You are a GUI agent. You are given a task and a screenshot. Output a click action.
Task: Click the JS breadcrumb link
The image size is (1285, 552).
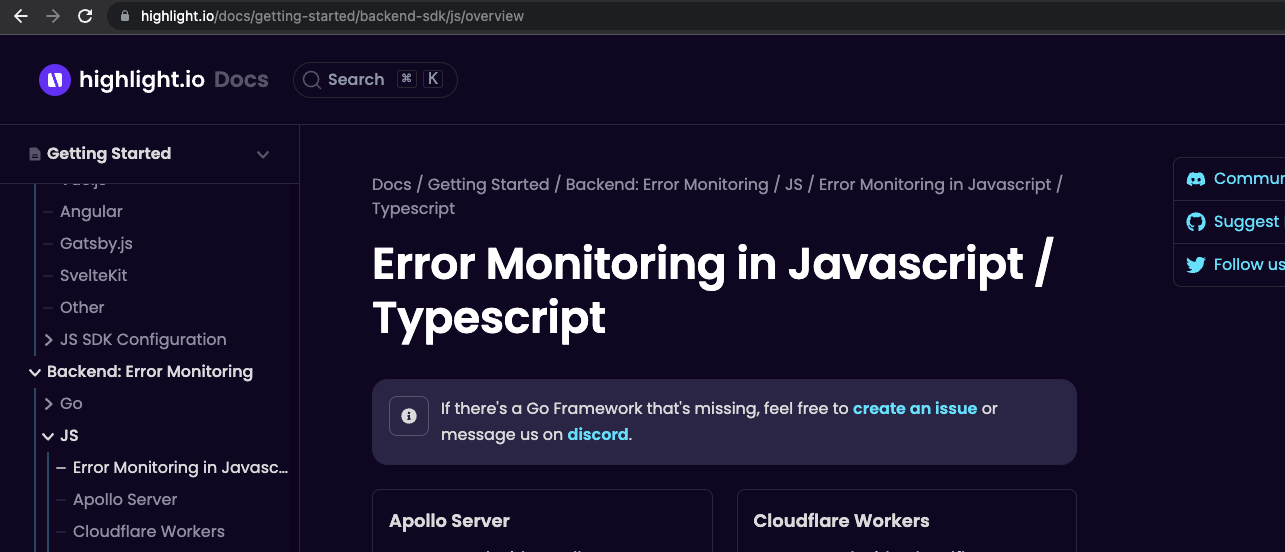[793, 185]
